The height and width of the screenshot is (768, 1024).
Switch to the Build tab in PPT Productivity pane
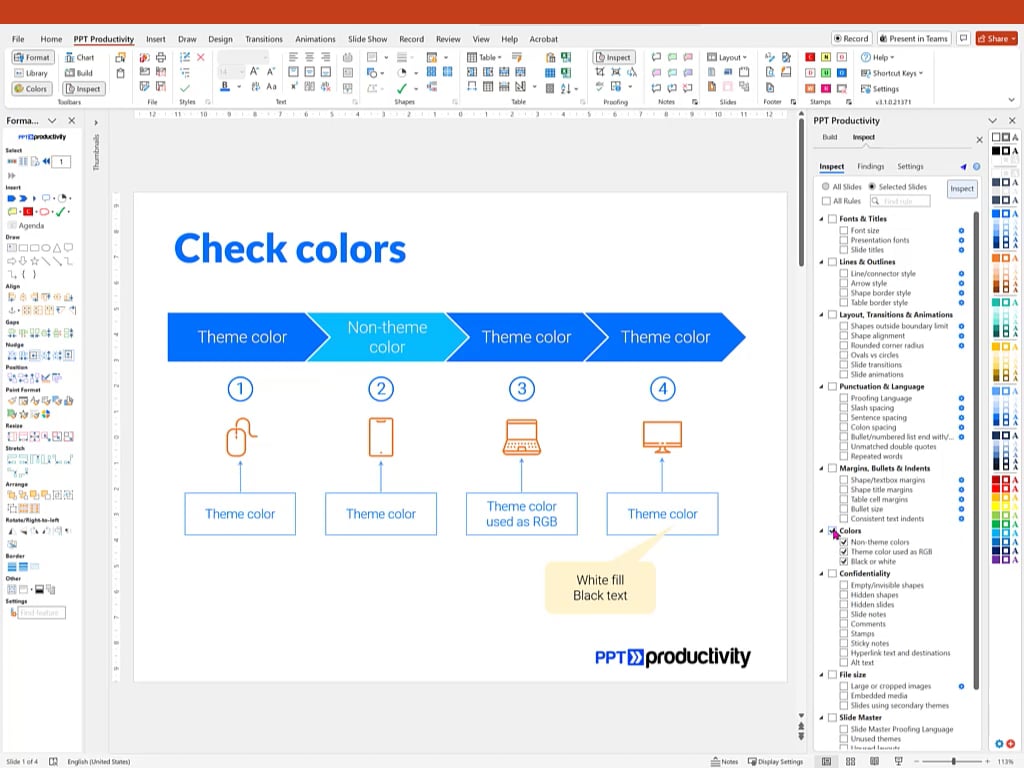pos(829,137)
